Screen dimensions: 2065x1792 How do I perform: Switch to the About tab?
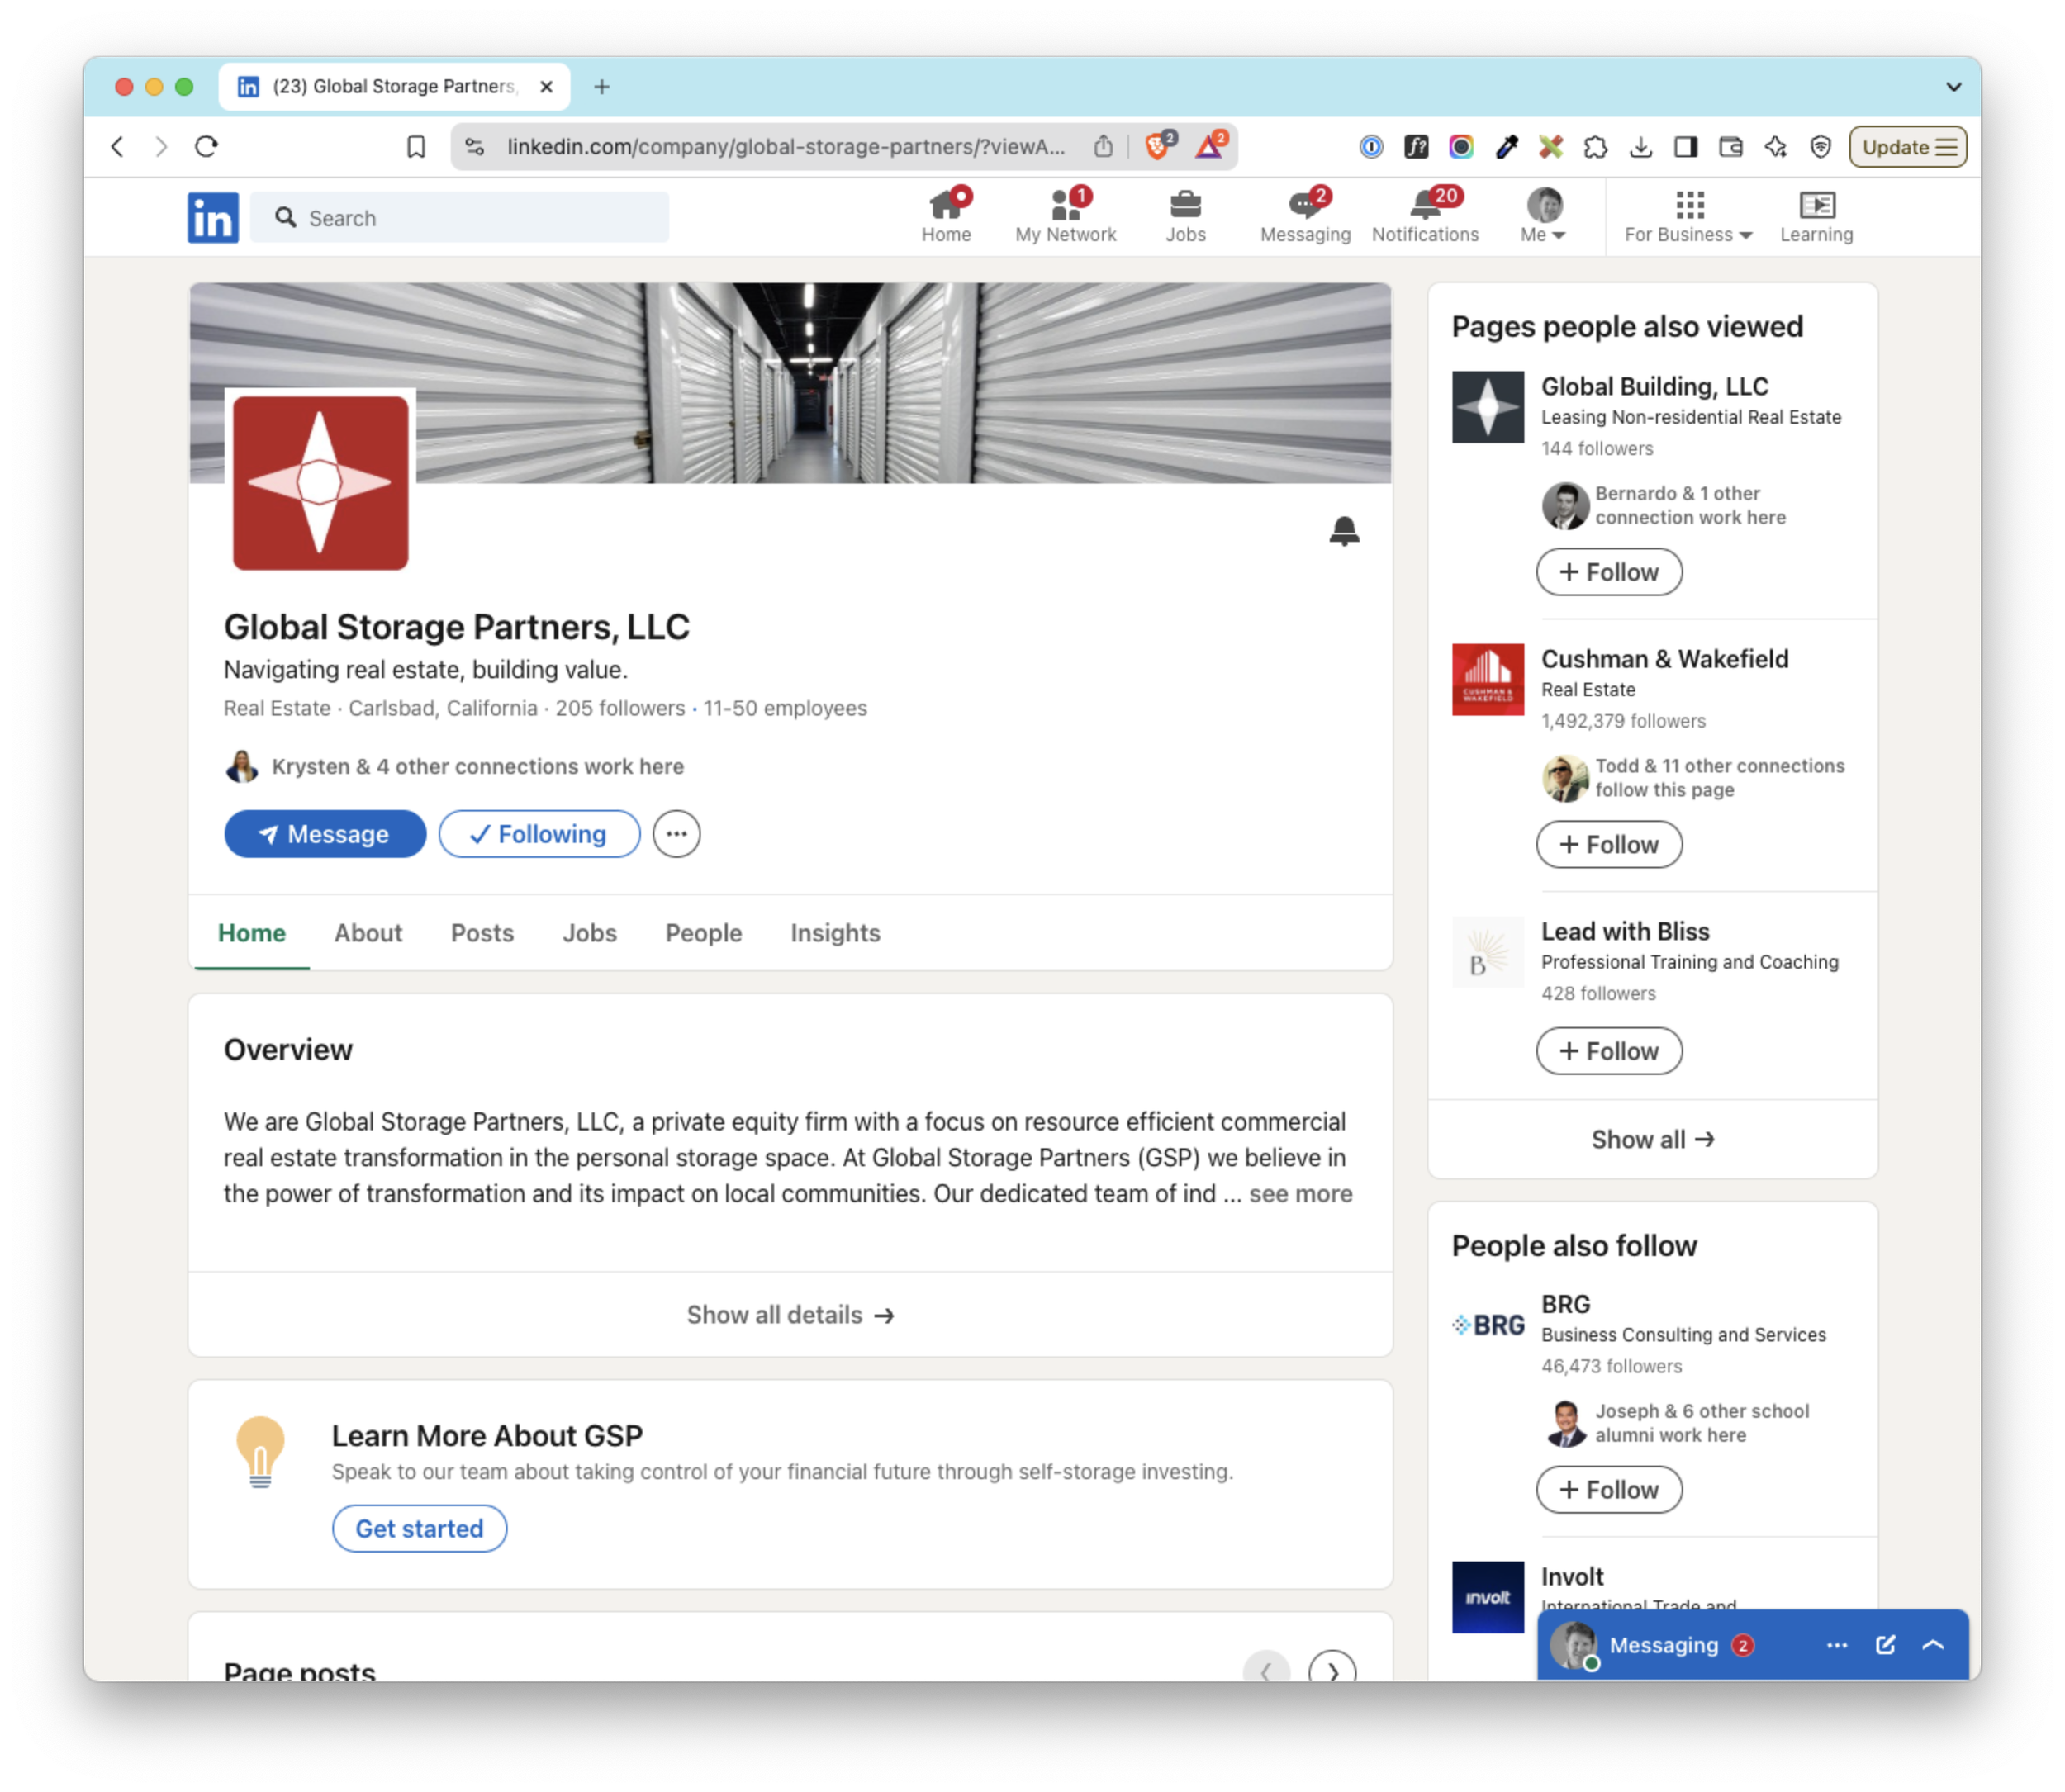[368, 933]
